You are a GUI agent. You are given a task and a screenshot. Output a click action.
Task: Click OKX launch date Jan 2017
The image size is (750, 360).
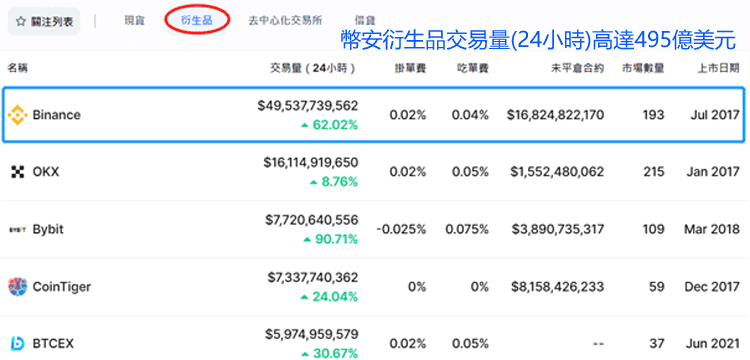coord(714,172)
